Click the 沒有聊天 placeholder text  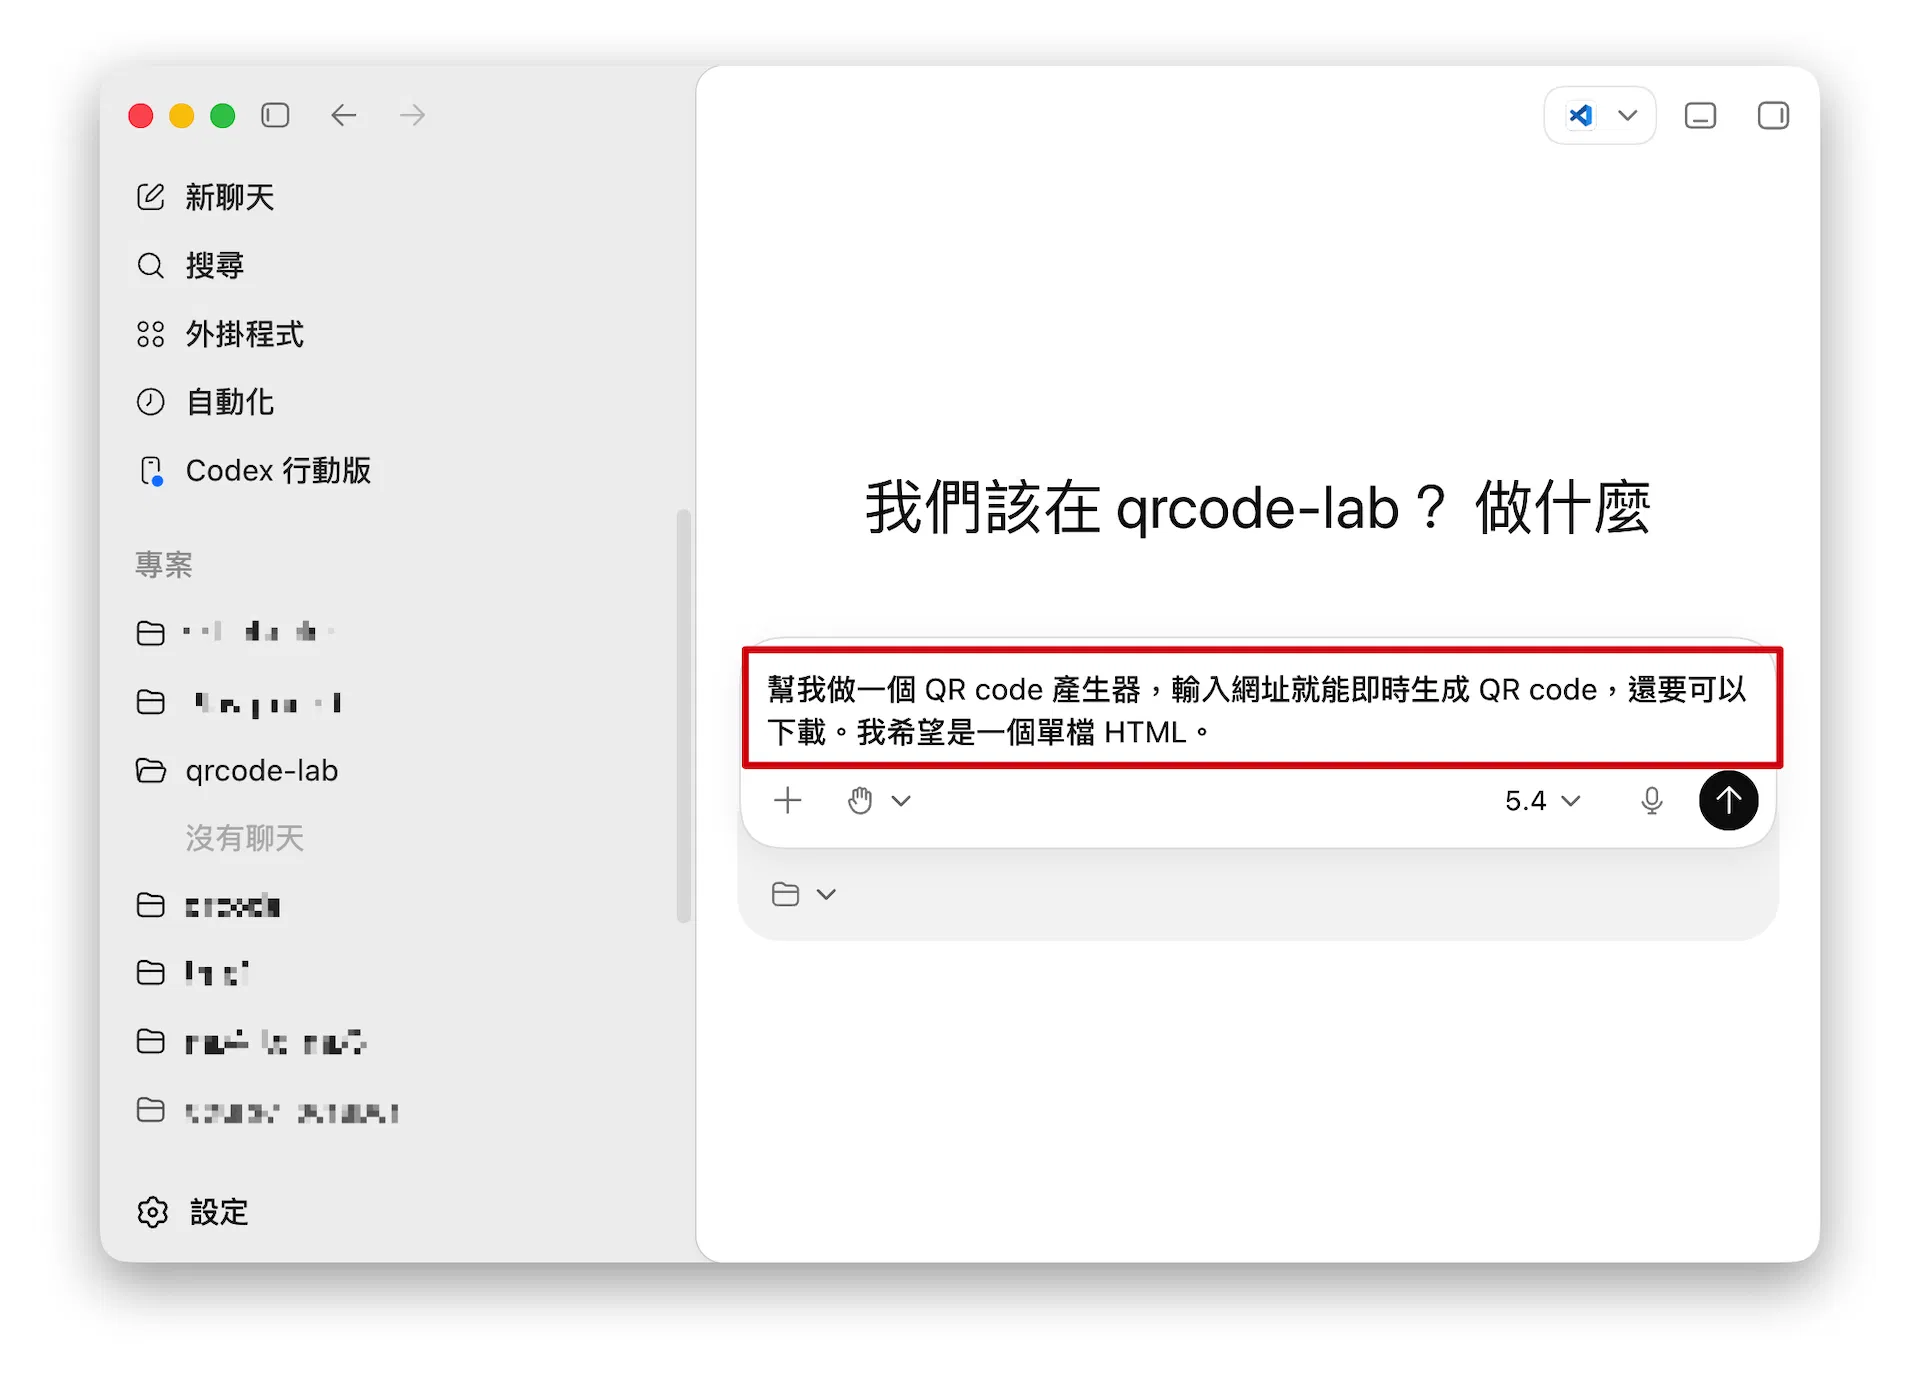click(x=244, y=838)
